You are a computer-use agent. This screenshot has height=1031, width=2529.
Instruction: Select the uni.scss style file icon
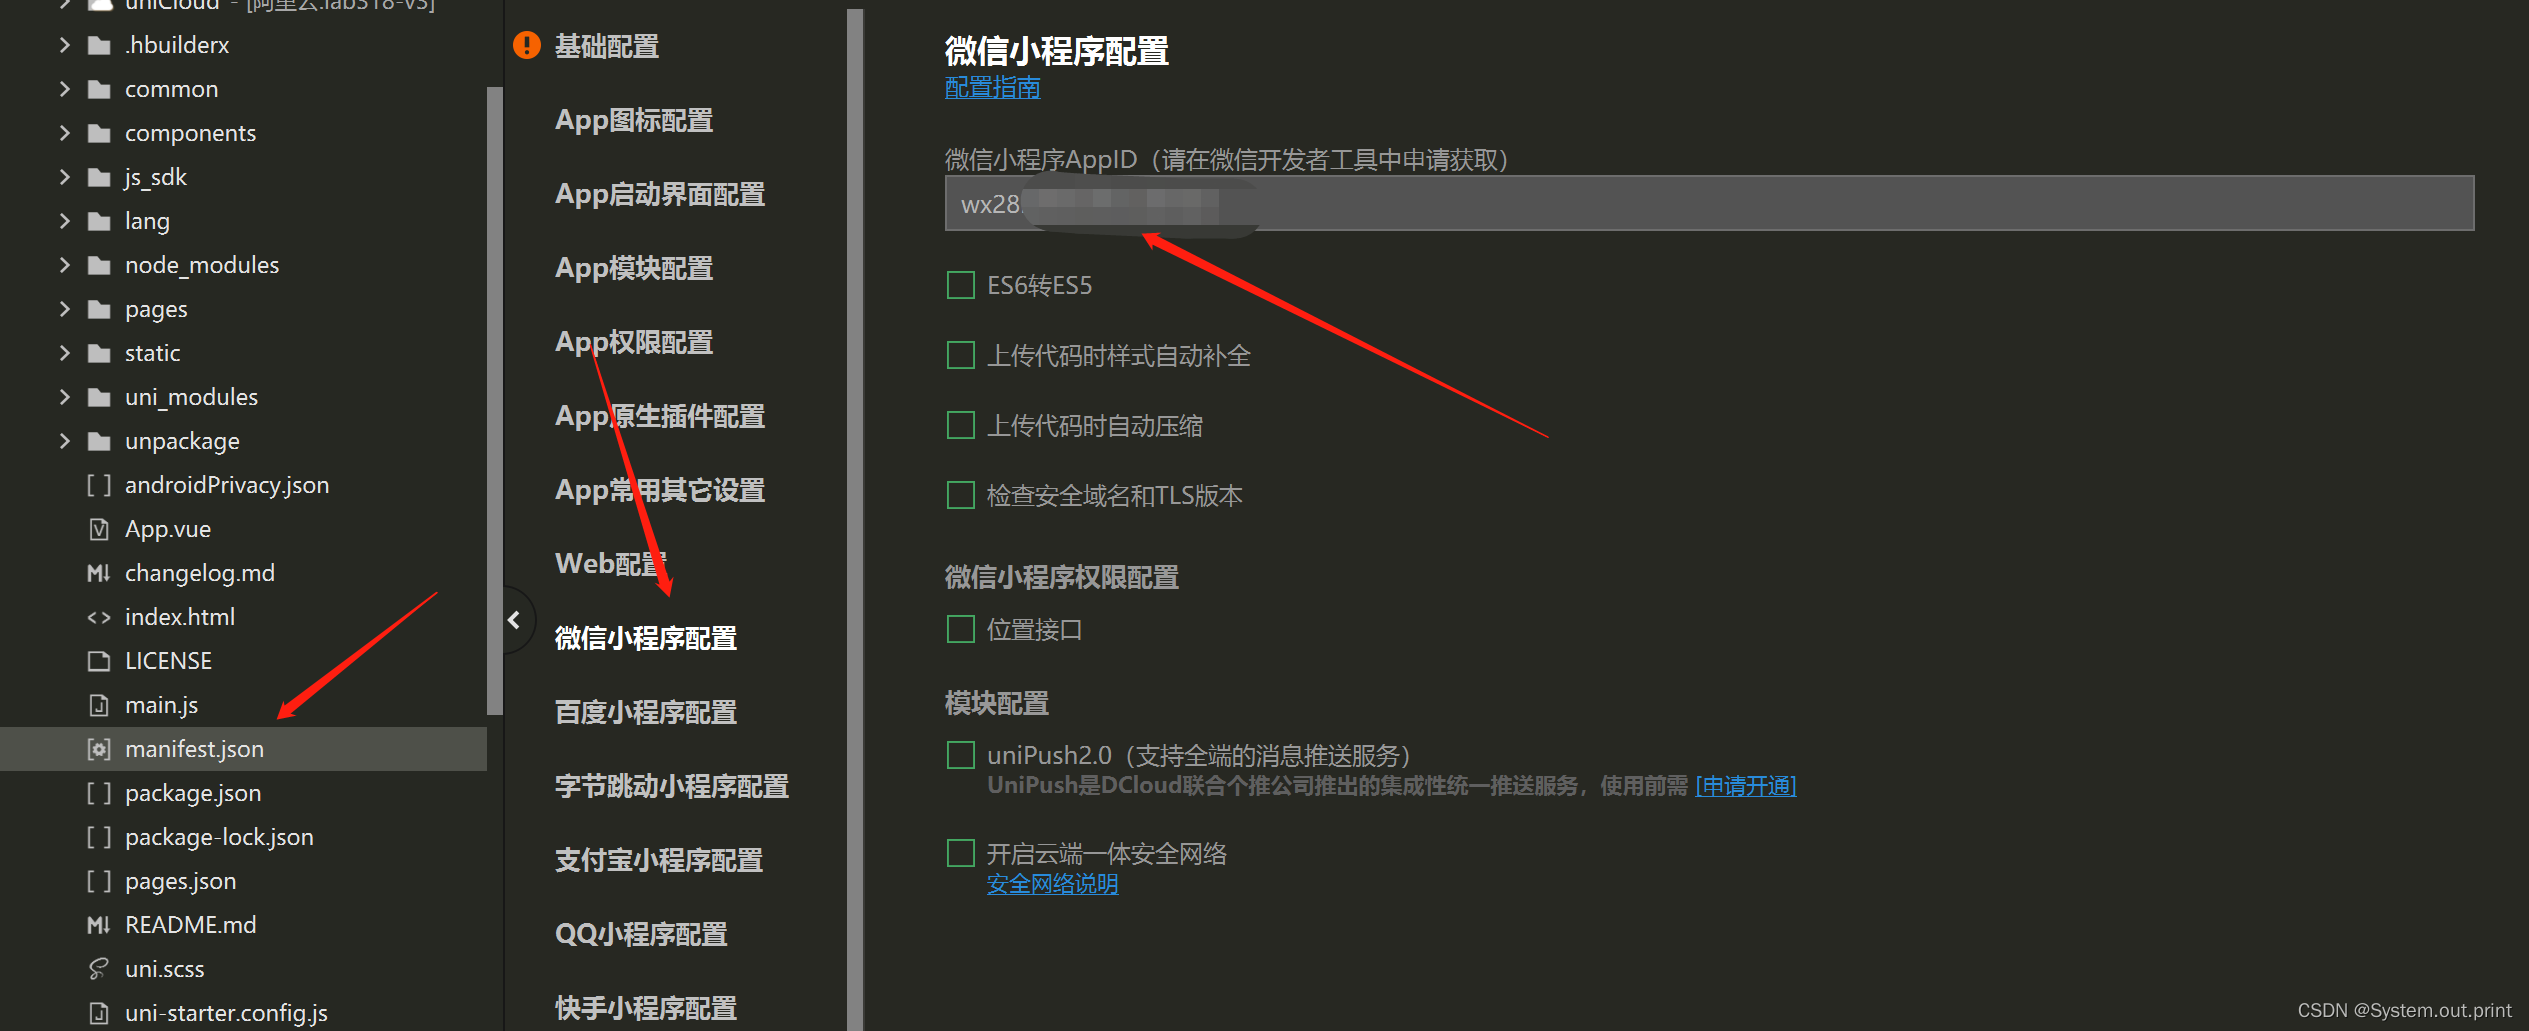click(97, 968)
